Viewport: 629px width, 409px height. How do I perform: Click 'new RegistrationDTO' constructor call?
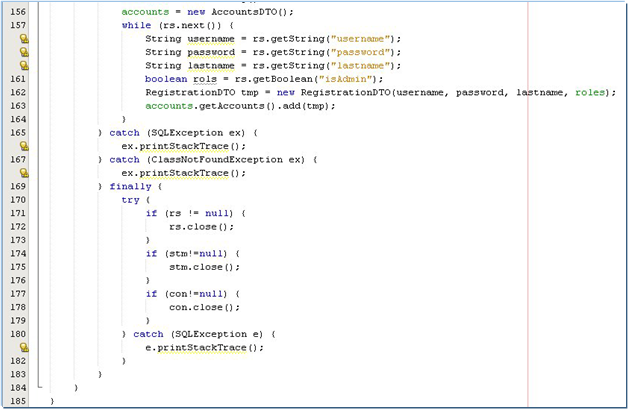[x=334, y=92]
